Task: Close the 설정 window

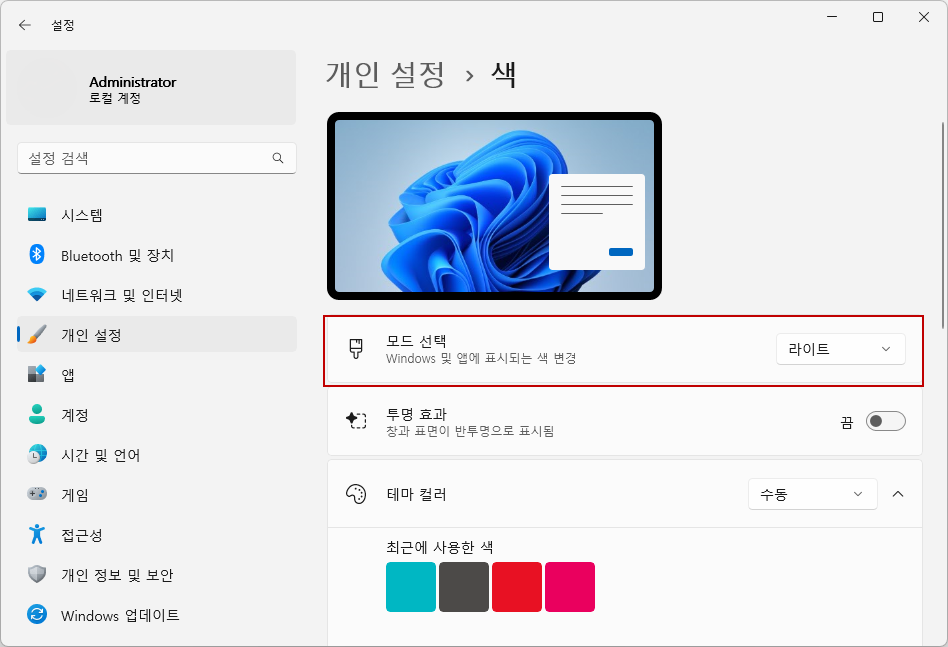Action: (x=924, y=17)
